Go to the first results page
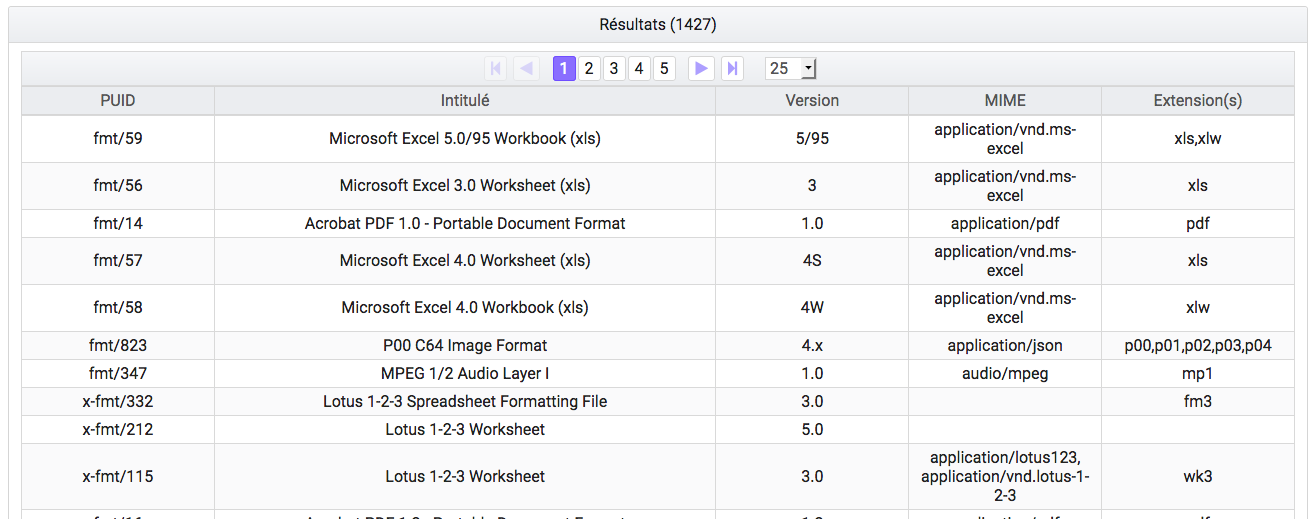The height and width of the screenshot is (519, 1315). 496,69
